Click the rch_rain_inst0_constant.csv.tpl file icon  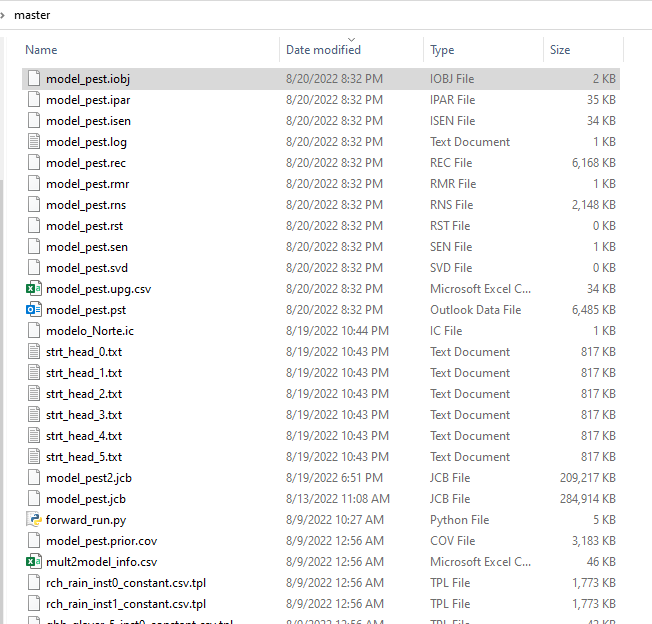34,582
